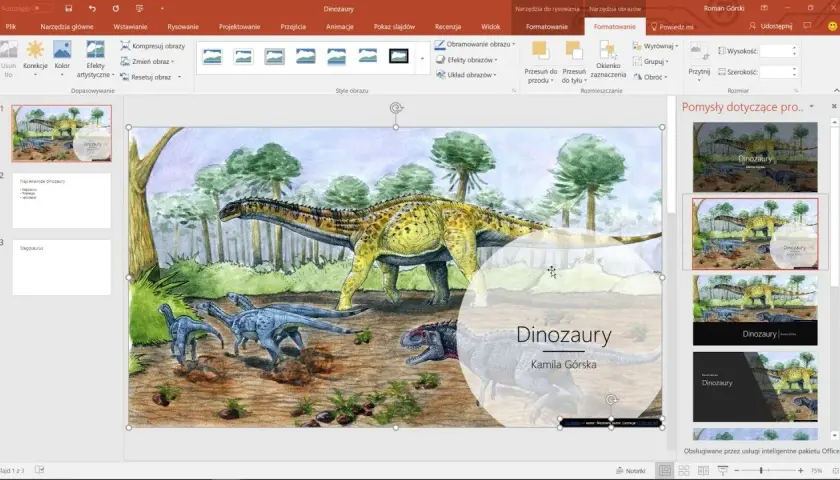Image resolution: width=840 pixels, height=480 pixels.
Task: Open Efekty artystyczne menu
Action: (95, 59)
